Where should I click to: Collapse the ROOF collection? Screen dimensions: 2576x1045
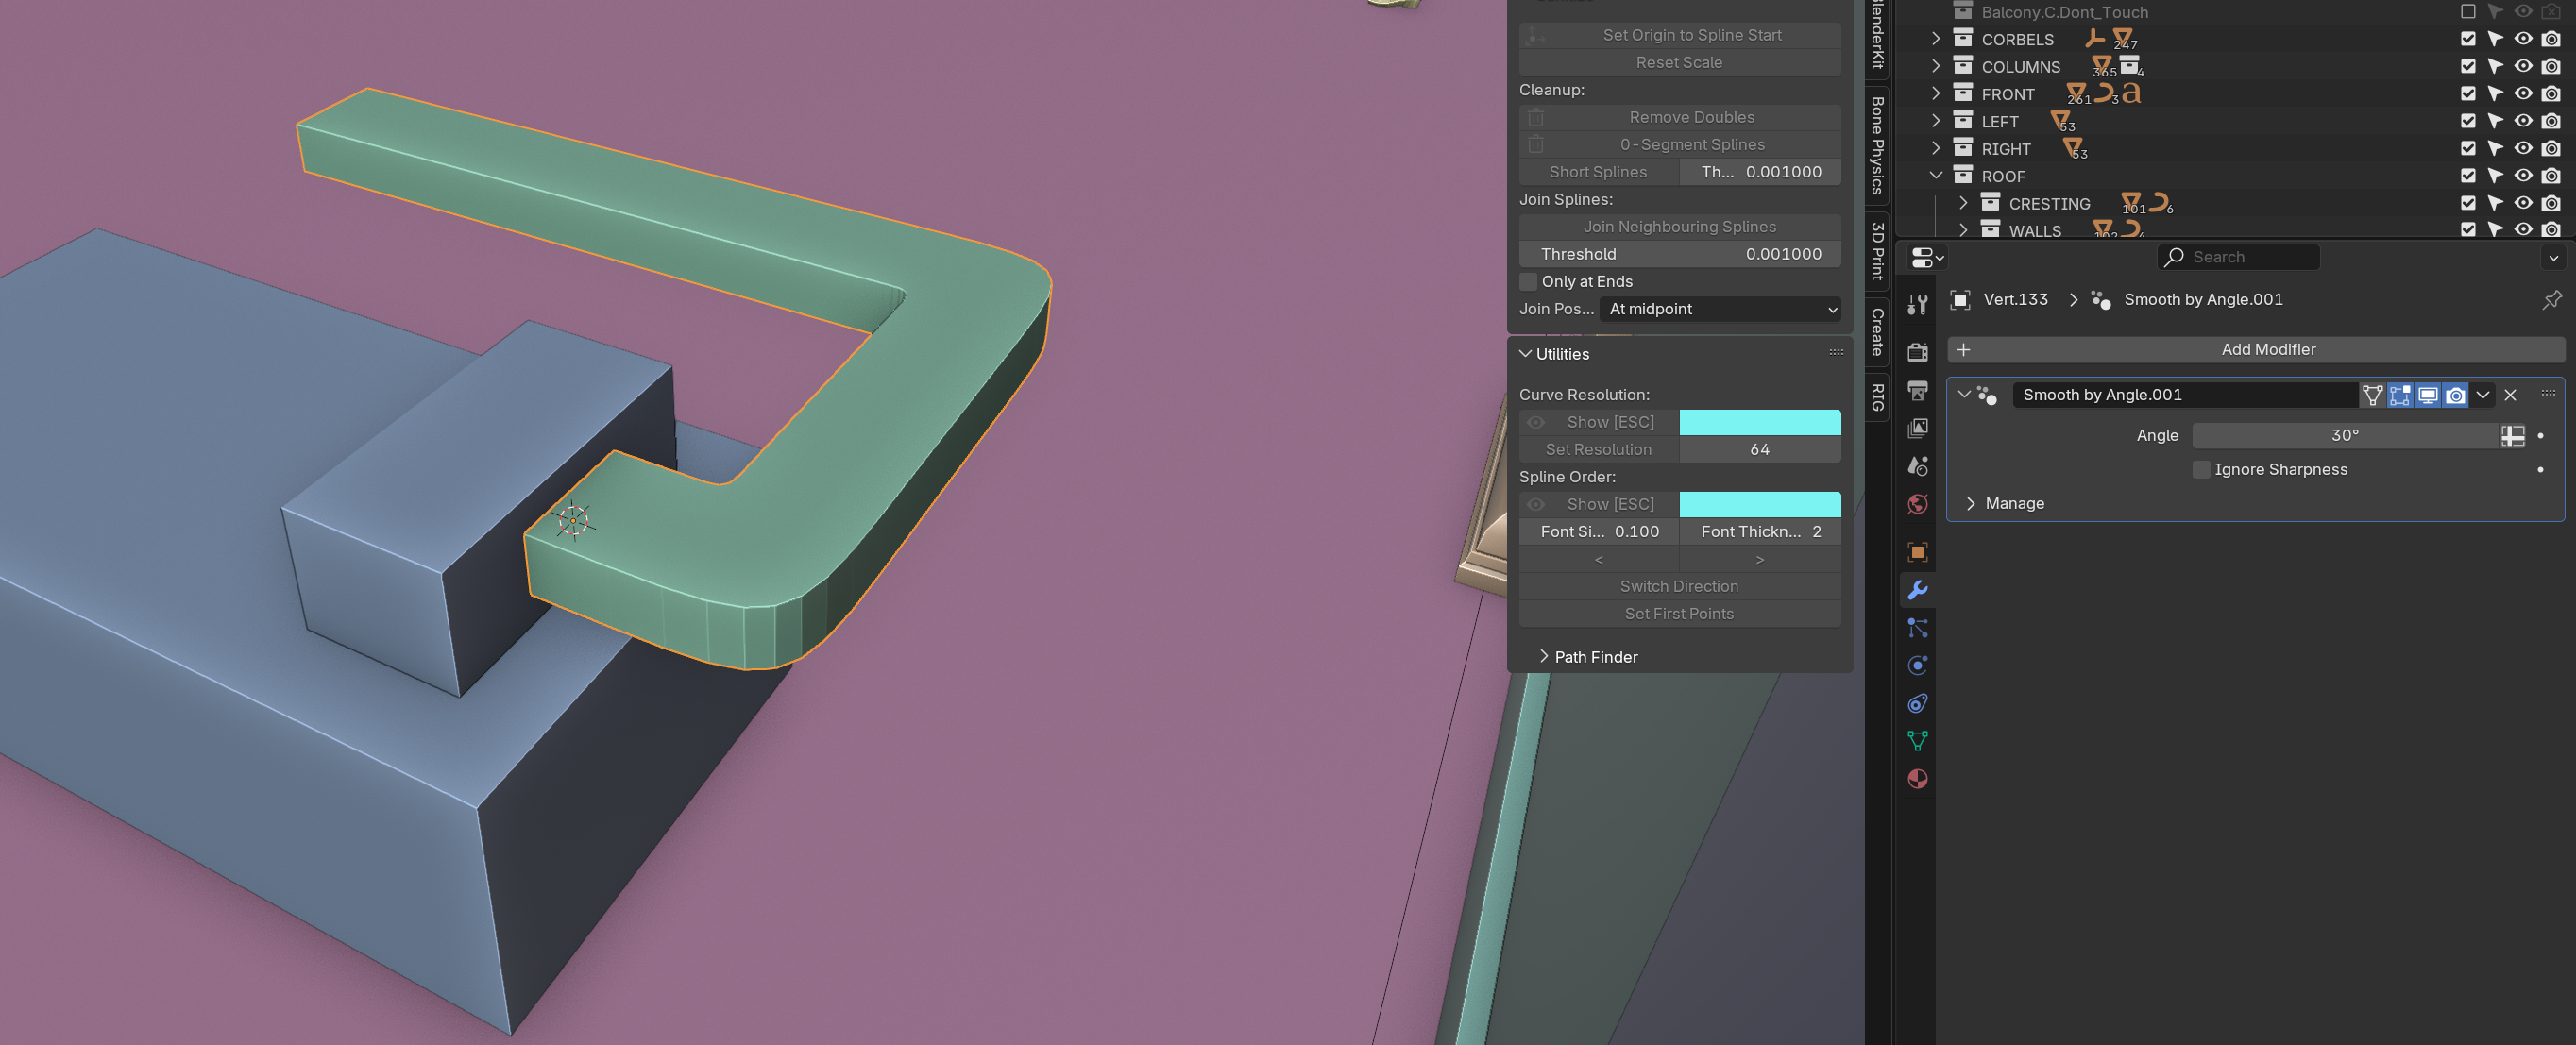(1936, 176)
